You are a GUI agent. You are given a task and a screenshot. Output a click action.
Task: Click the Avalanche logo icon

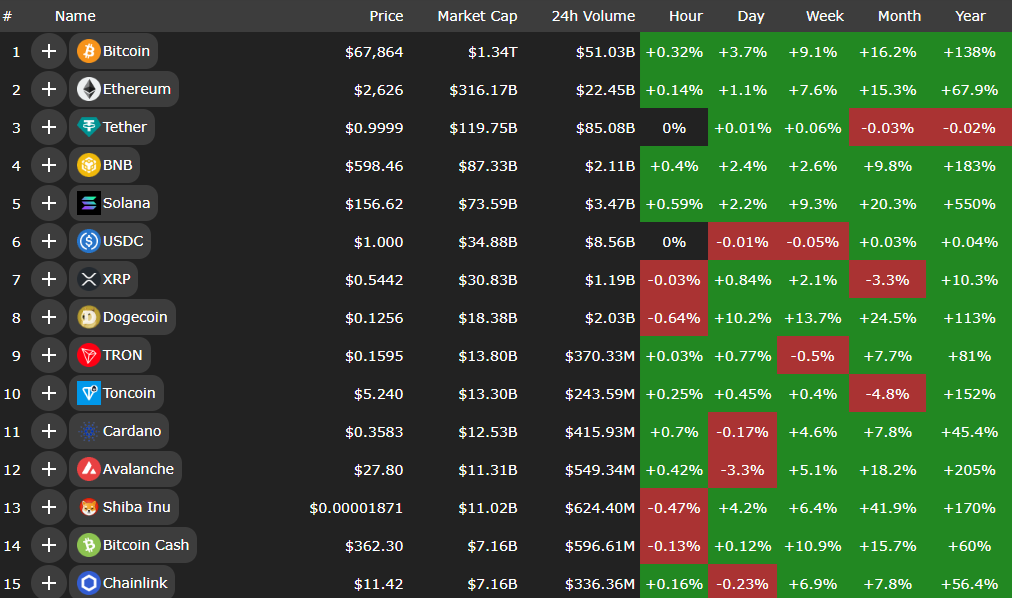(x=89, y=469)
